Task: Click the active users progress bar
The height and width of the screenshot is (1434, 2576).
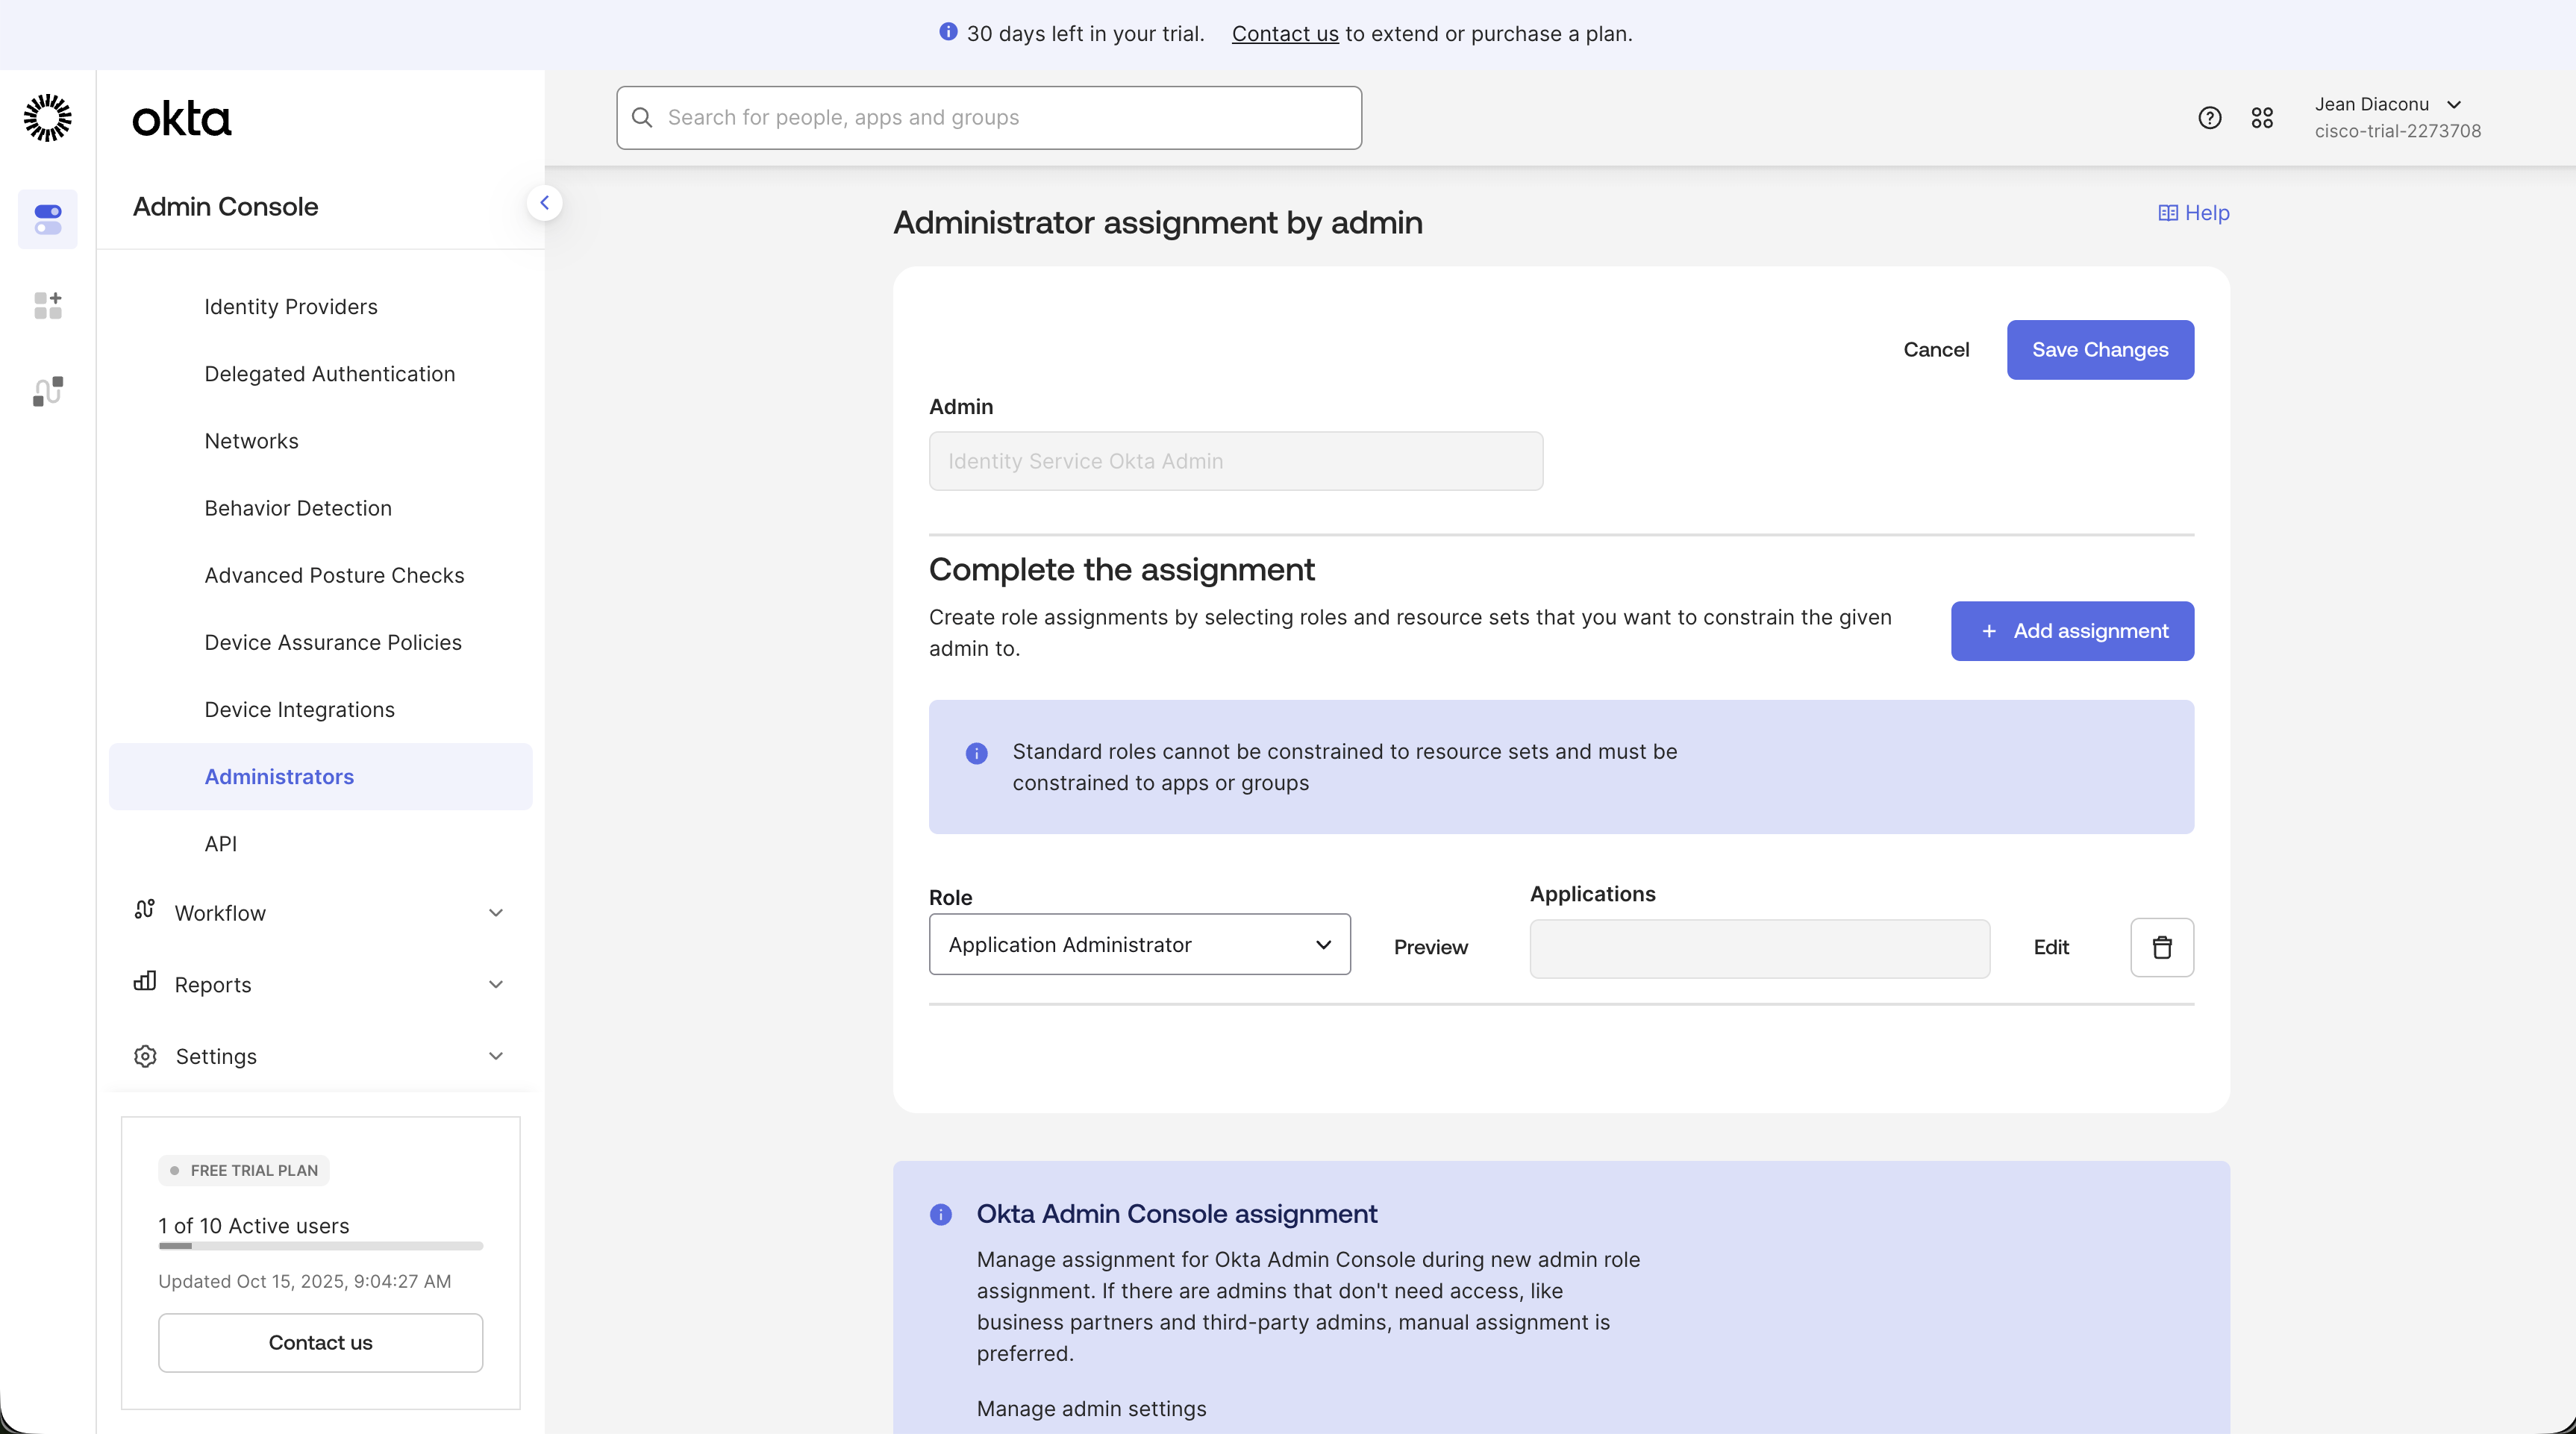Action: click(x=320, y=1245)
